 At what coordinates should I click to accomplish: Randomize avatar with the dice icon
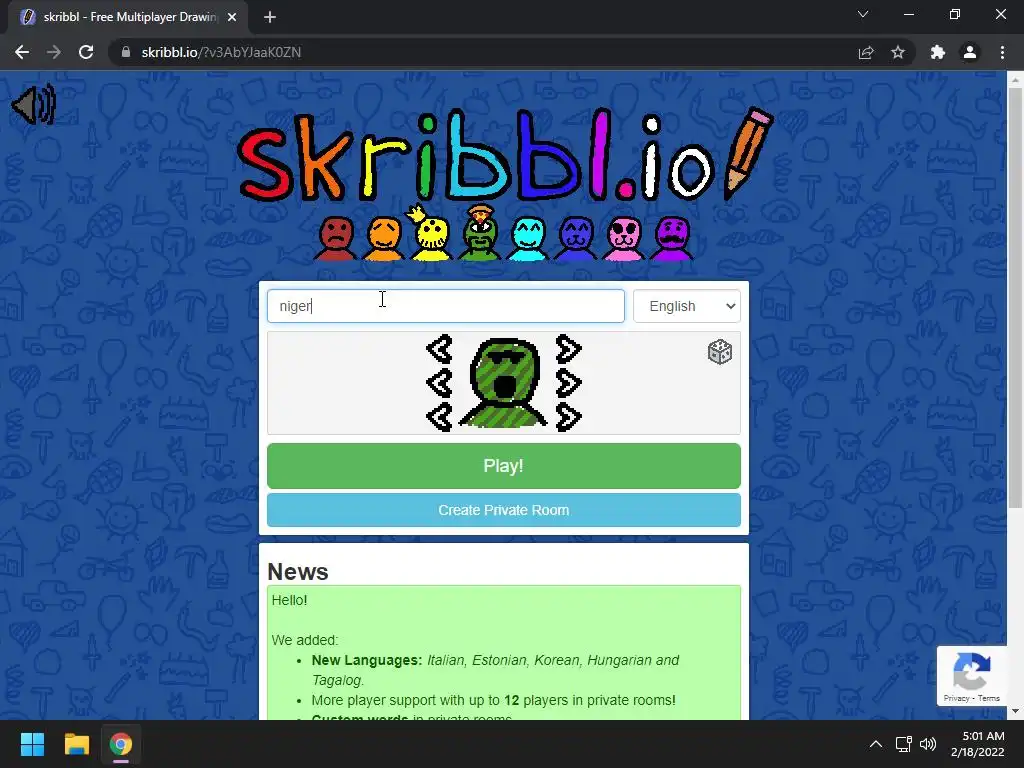point(720,352)
